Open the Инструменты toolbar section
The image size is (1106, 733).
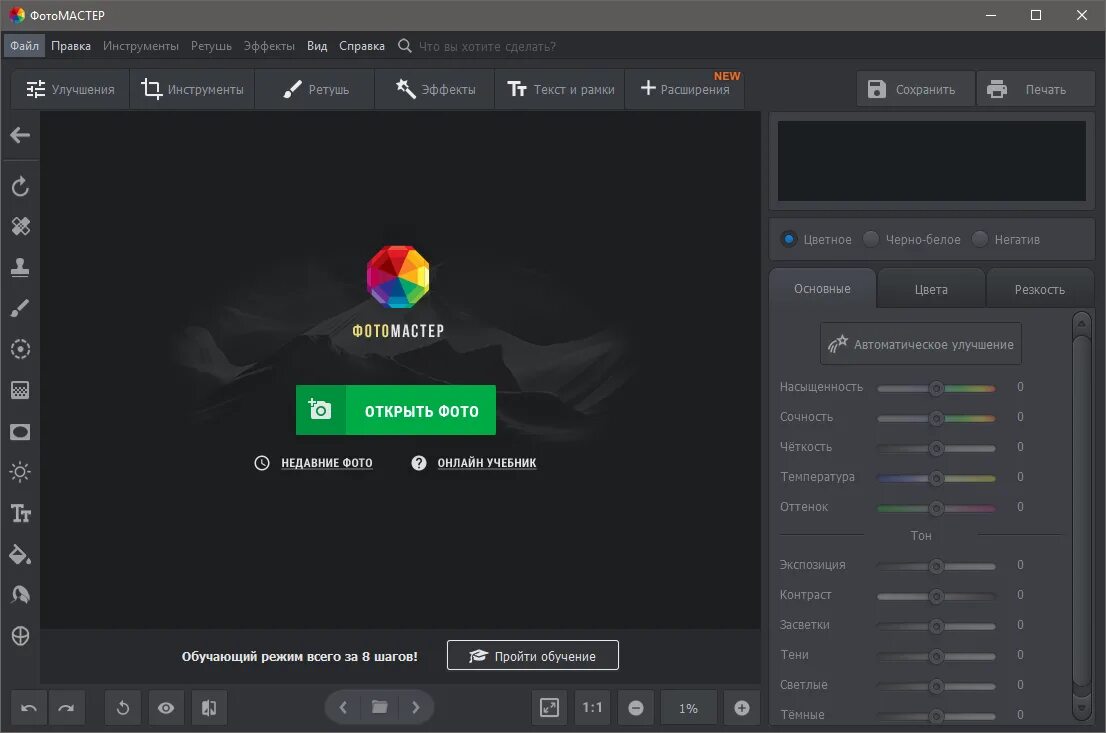(x=192, y=89)
